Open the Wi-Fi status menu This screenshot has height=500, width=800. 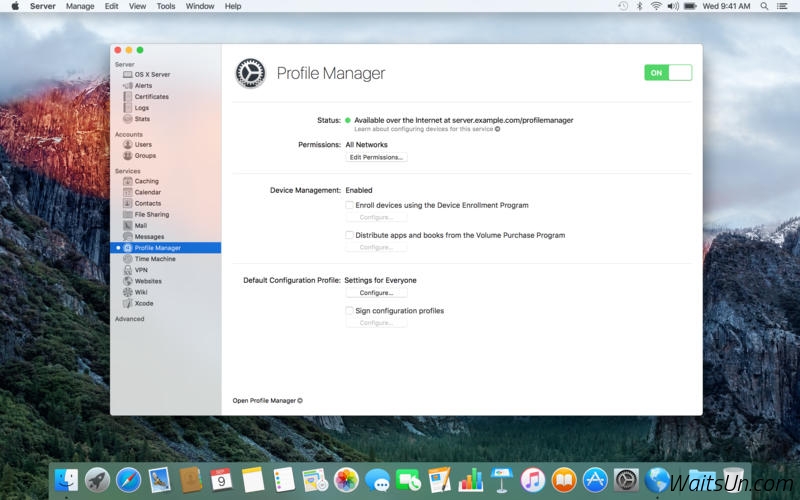coord(656,6)
